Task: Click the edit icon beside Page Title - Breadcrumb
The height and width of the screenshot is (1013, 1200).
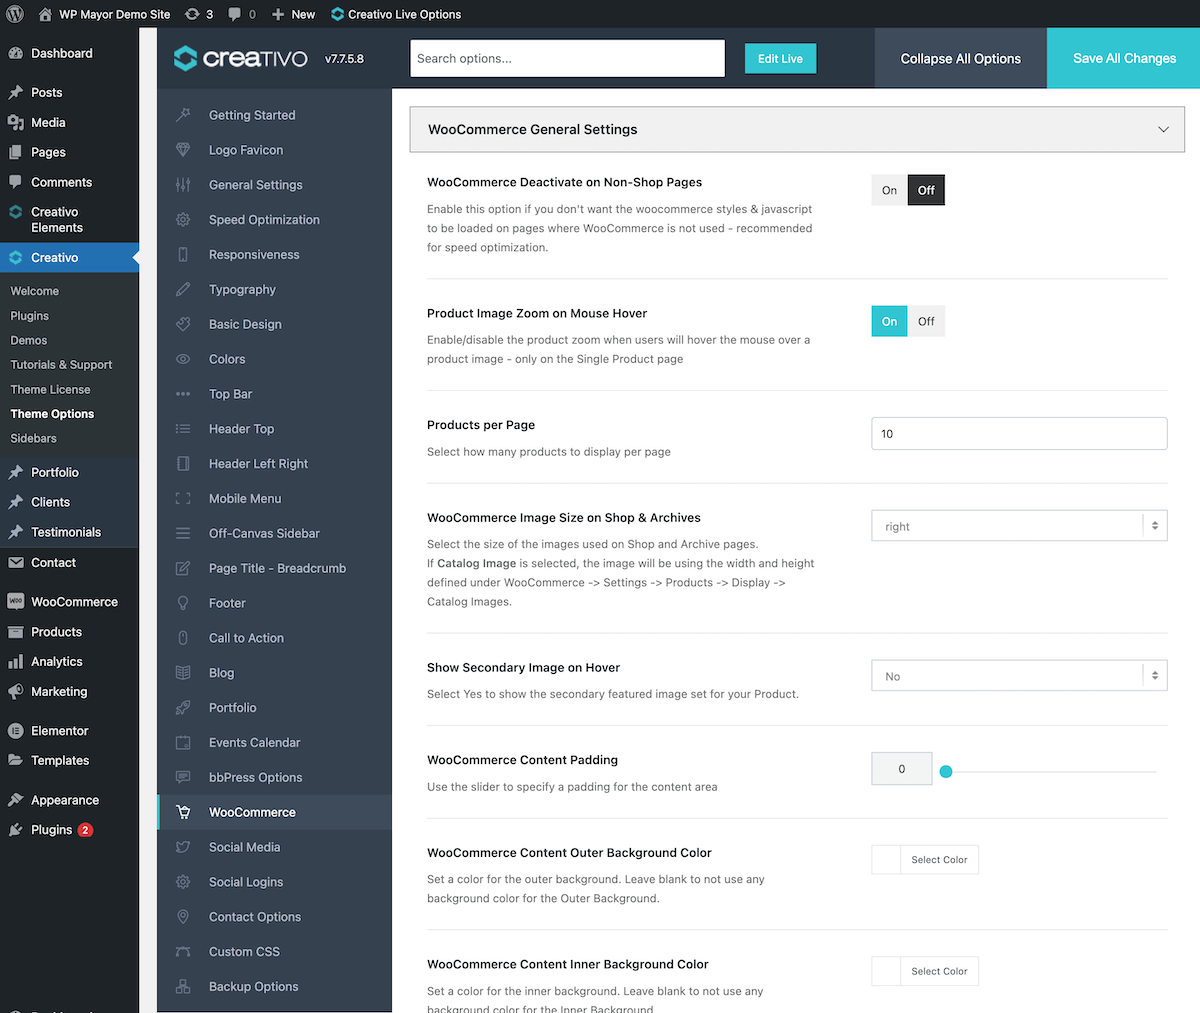Action: click(x=183, y=568)
